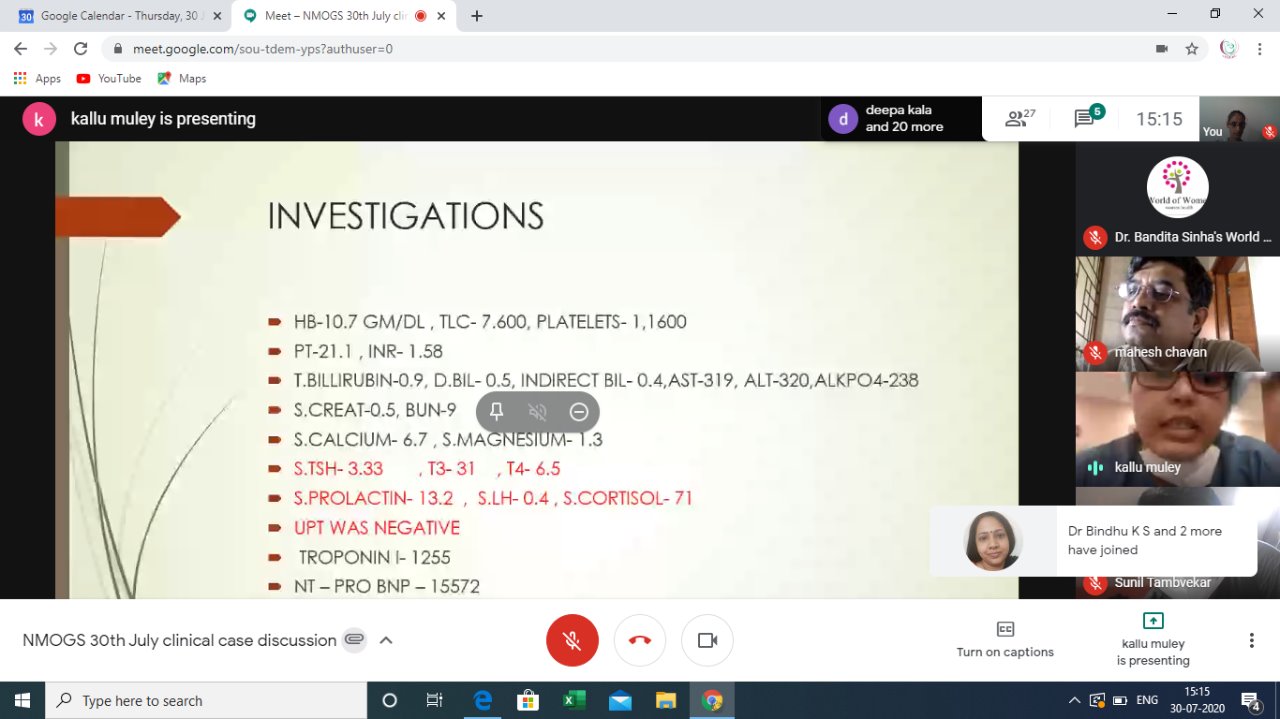This screenshot has height=719, width=1280.
Task: Remove presentation using the minus circle icon
Action: pos(579,412)
